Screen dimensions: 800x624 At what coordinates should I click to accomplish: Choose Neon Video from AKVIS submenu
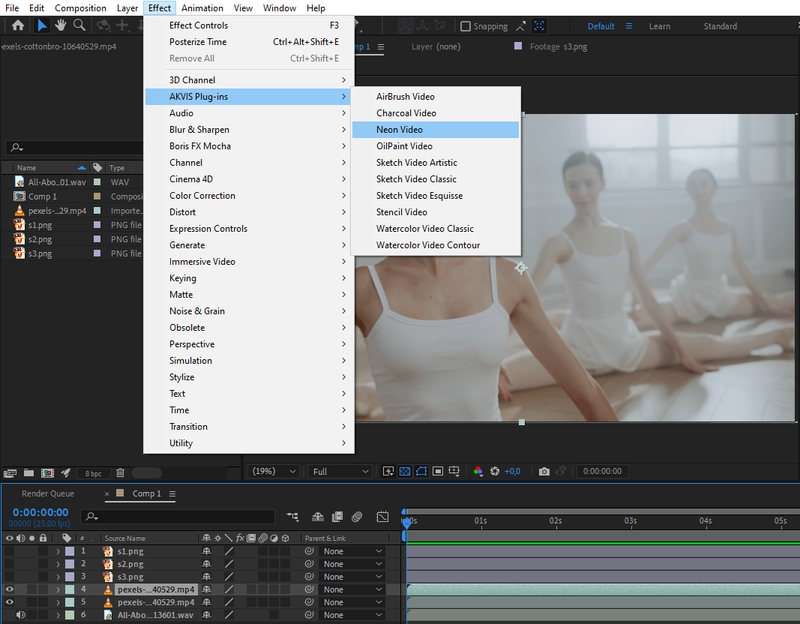click(x=436, y=130)
